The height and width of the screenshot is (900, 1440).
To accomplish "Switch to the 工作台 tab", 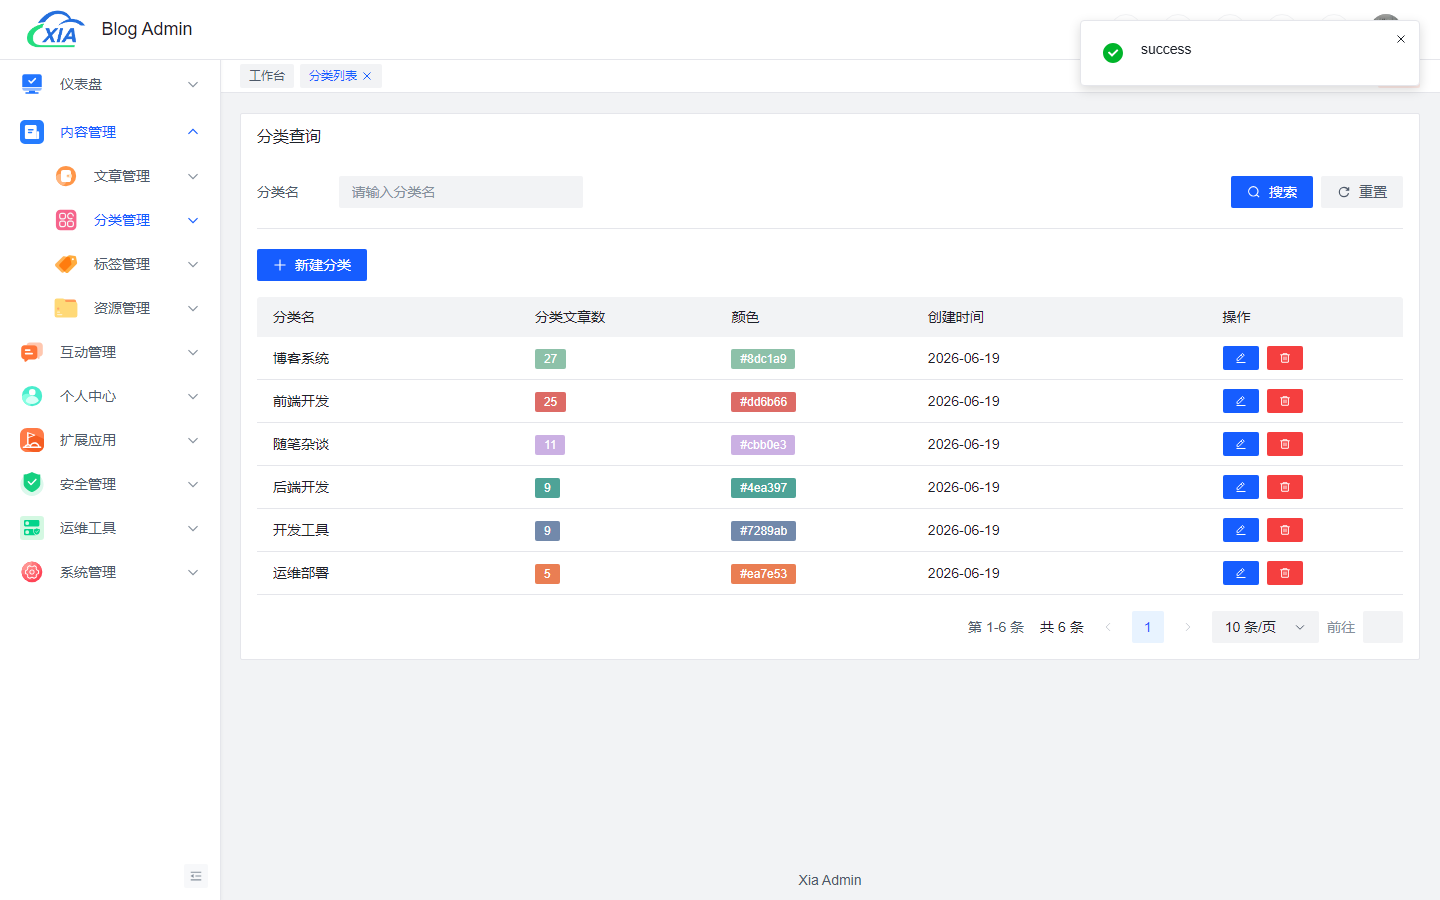I will click(x=267, y=76).
